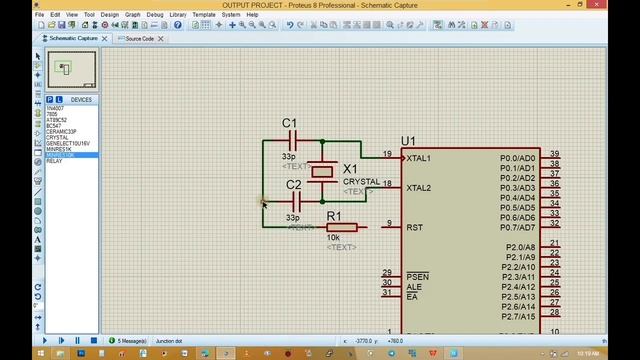Select the 2D Graphics Box tool

point(38,202)
